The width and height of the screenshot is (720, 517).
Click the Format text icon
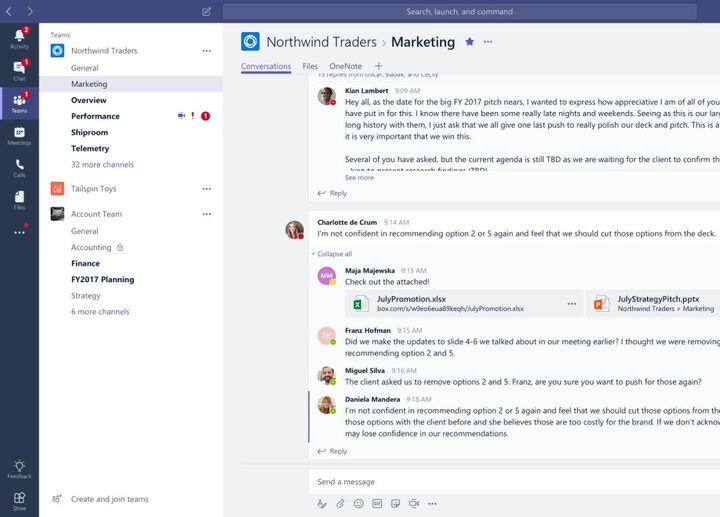click(x=322, y=504)
